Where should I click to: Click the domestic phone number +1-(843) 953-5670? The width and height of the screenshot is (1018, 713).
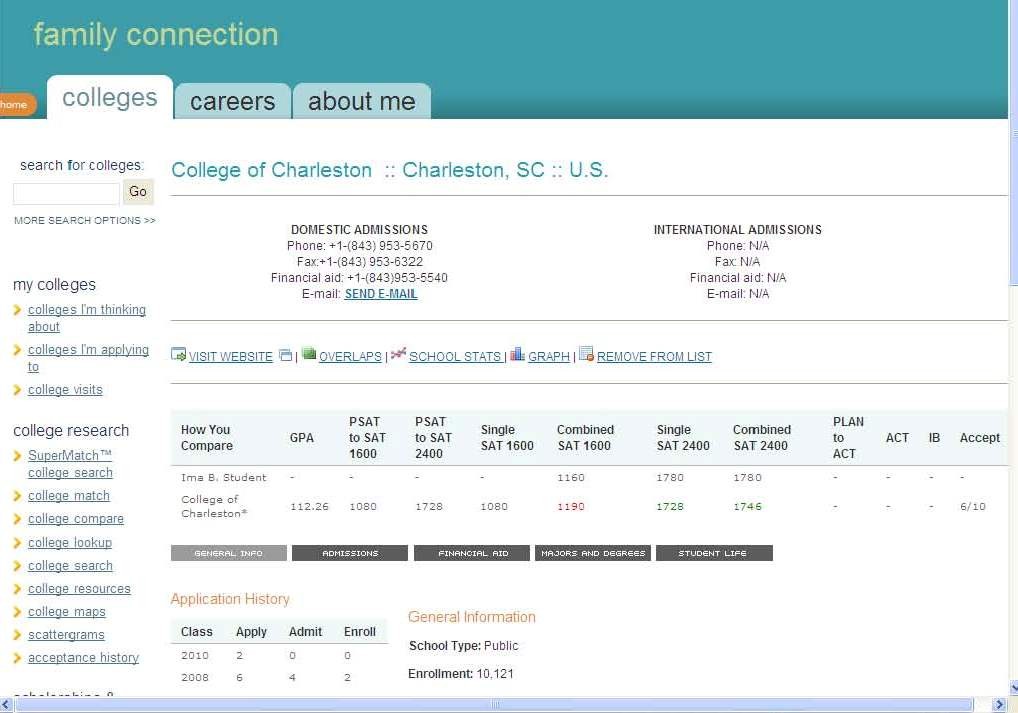[x=380, y=246]
